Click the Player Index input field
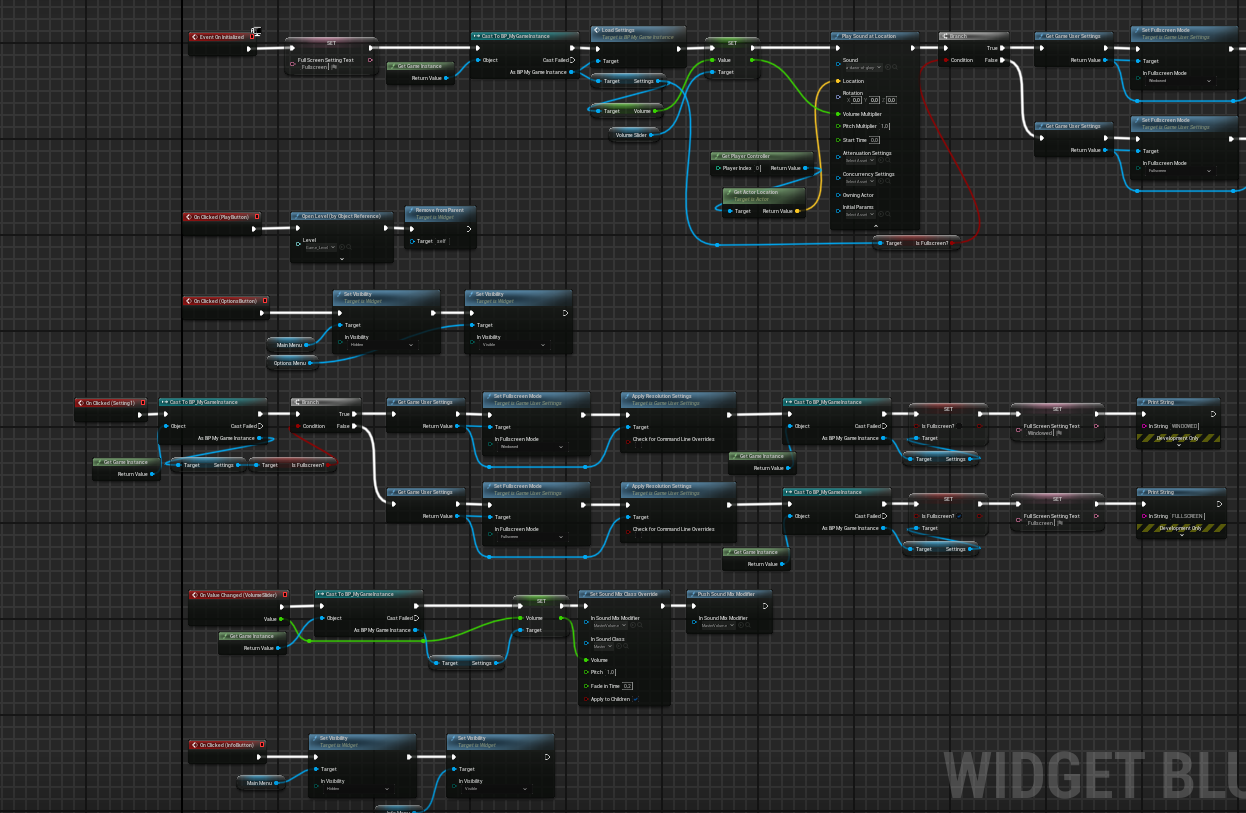This screenshot has height=813, width=1246. coord(757,168)
